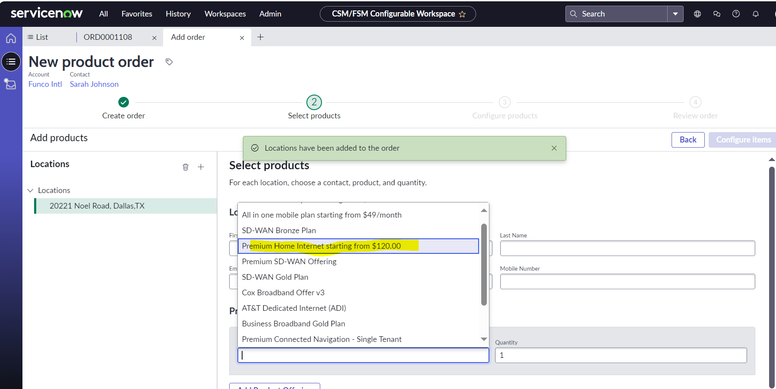Select Premium Connected Navigation - Single Tenant
The height and width of the screenshot is (389, 776).
[359, 339]
